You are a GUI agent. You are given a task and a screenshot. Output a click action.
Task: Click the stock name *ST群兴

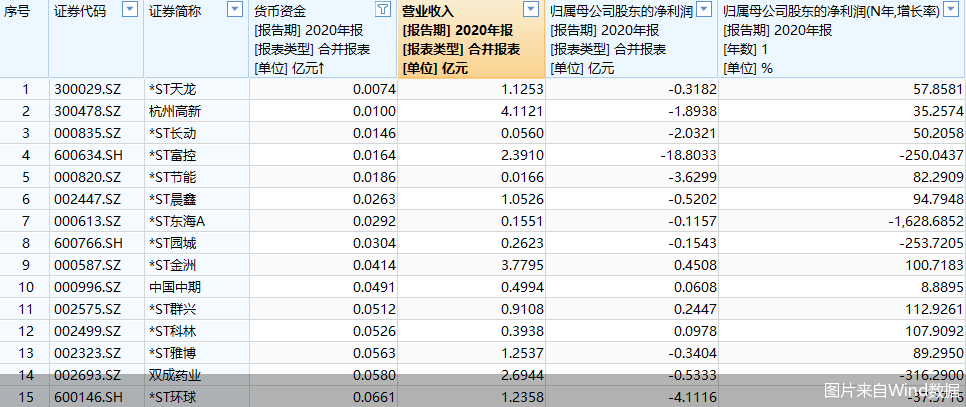[x=172, y=309]
